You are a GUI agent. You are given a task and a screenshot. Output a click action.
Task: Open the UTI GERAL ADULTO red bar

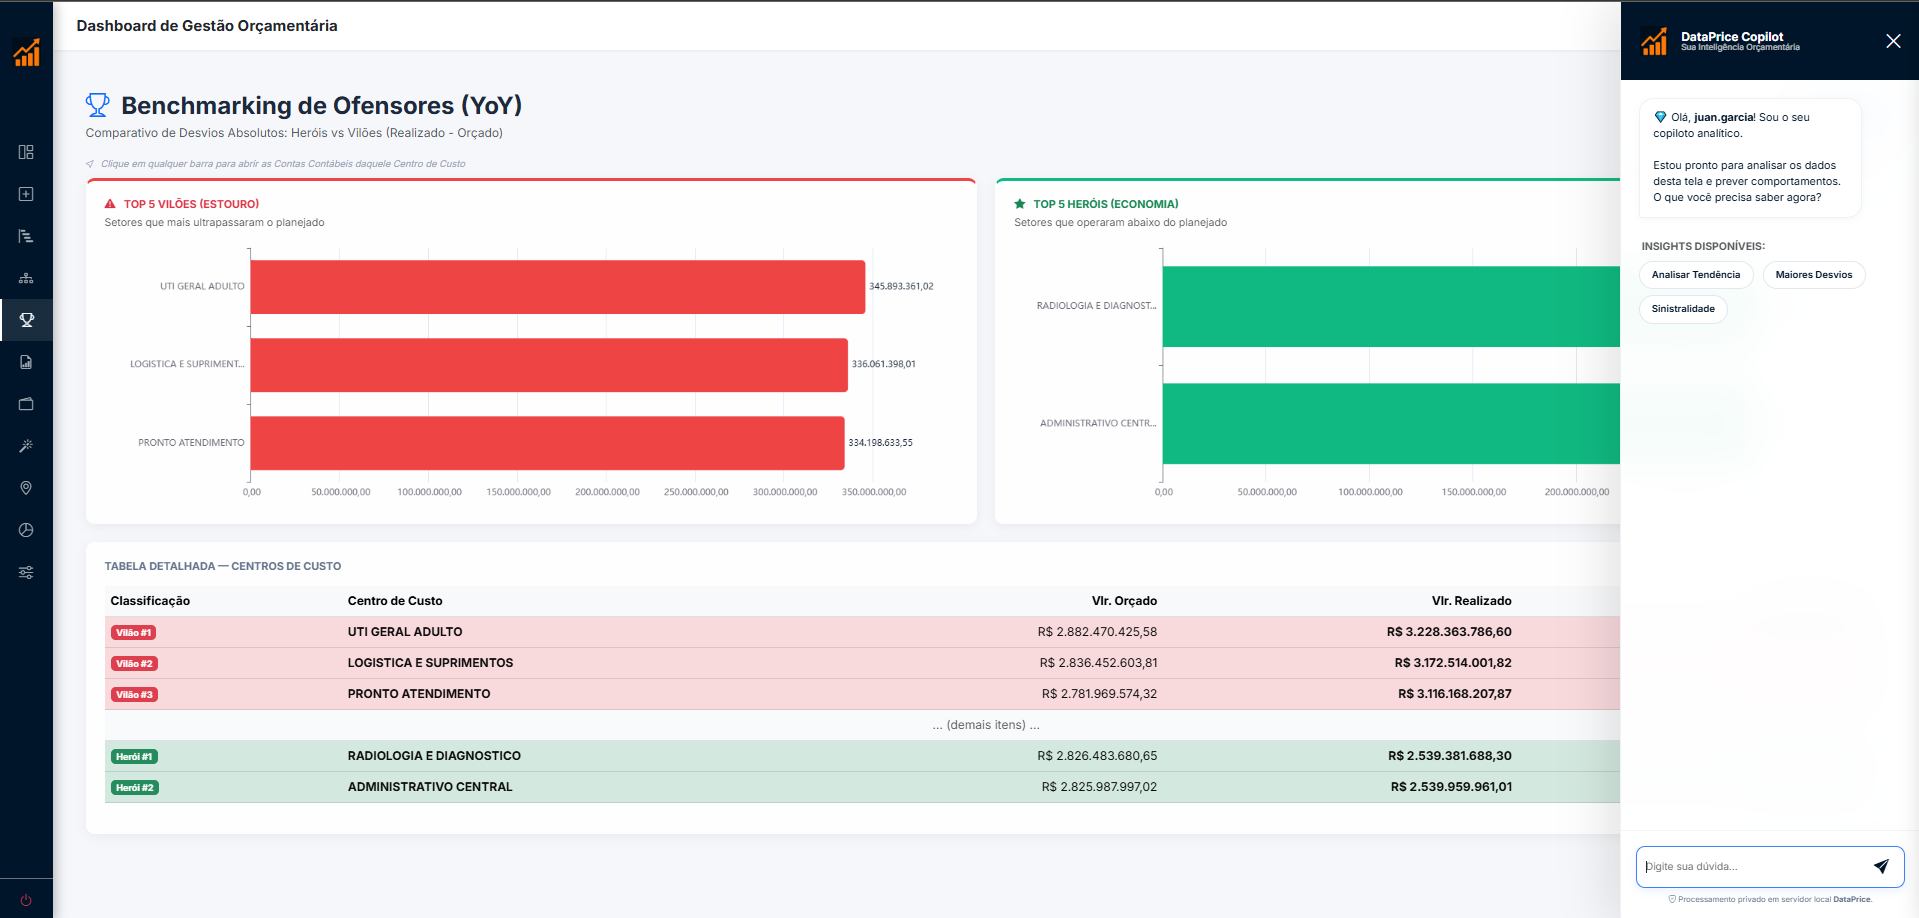pos(557,287)
